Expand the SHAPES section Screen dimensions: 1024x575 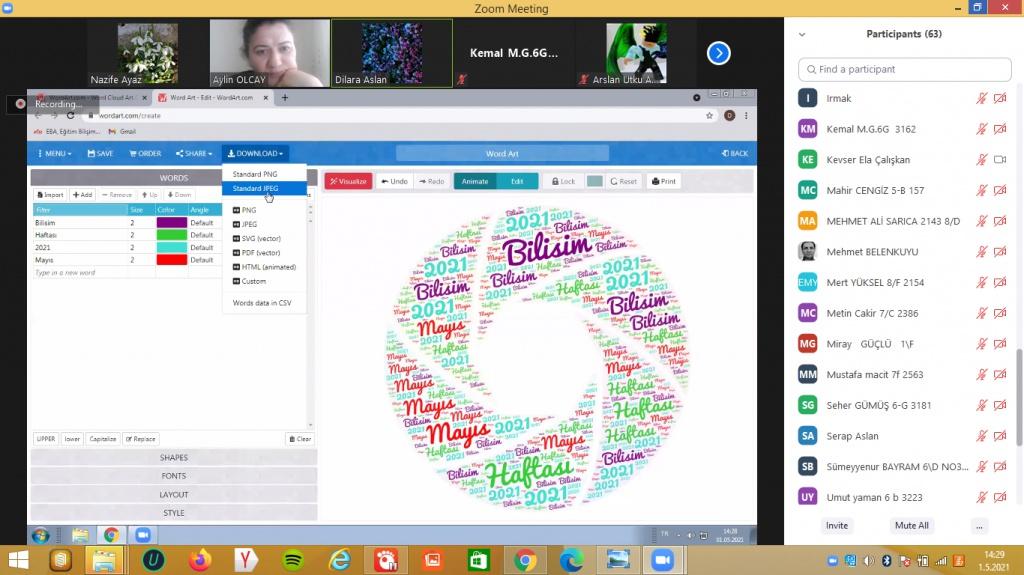pos(174,457)
